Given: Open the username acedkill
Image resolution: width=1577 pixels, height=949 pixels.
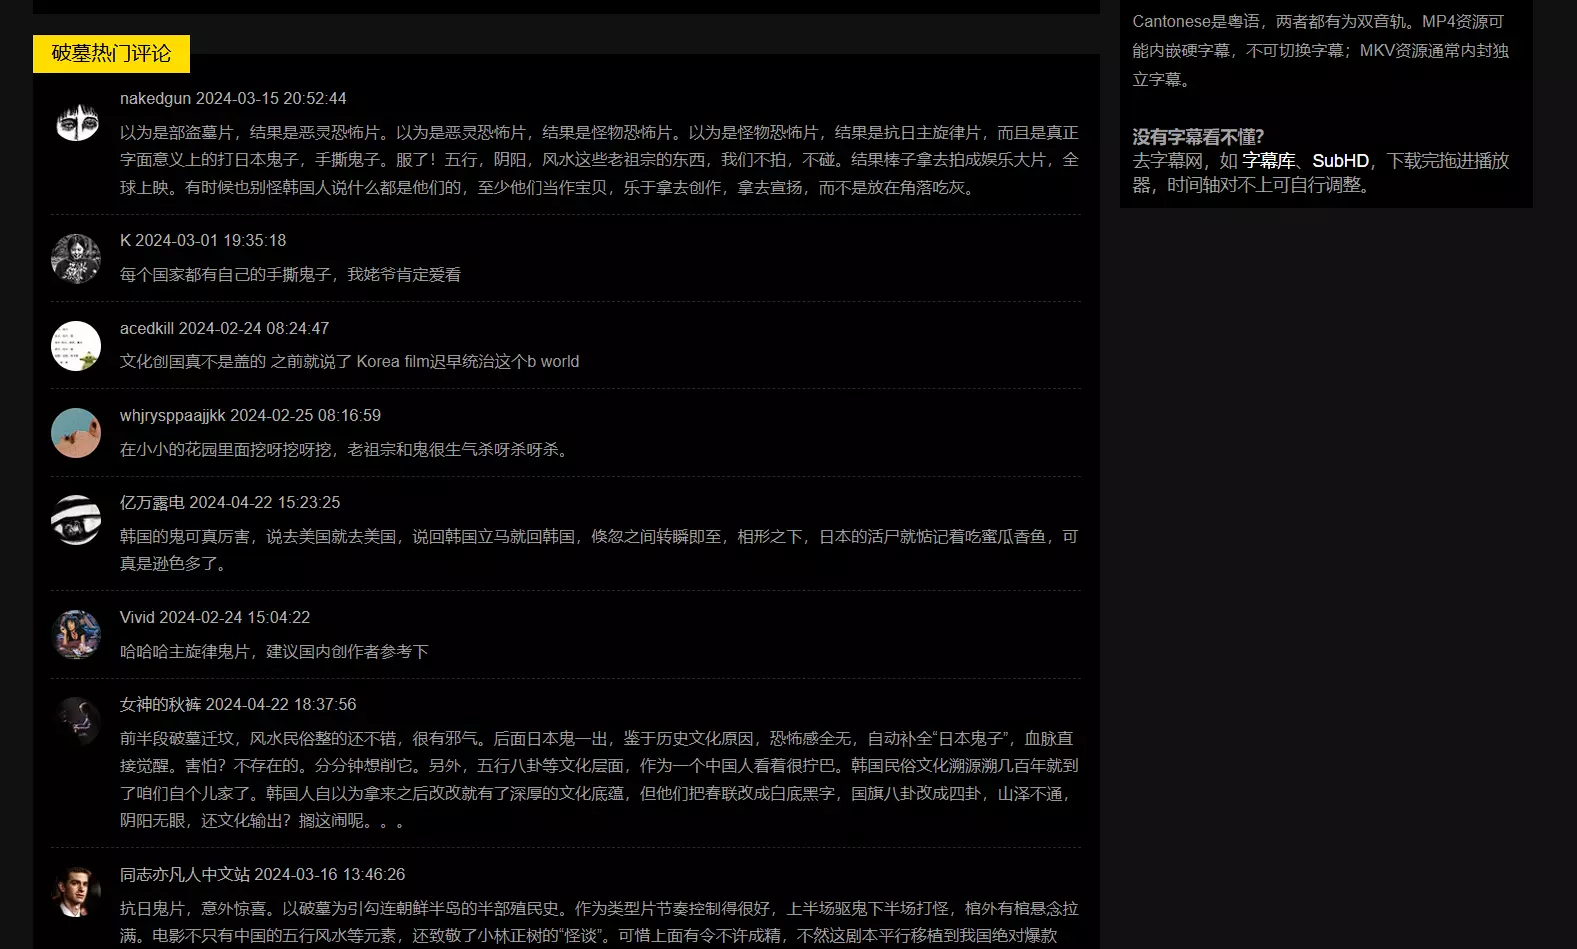Looking at the screenshot, I should pos(147,329).
